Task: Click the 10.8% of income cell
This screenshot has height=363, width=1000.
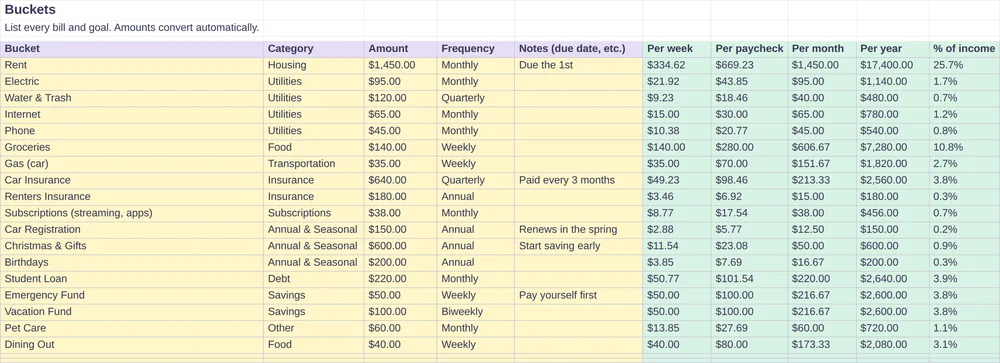Action: point(964,147)
